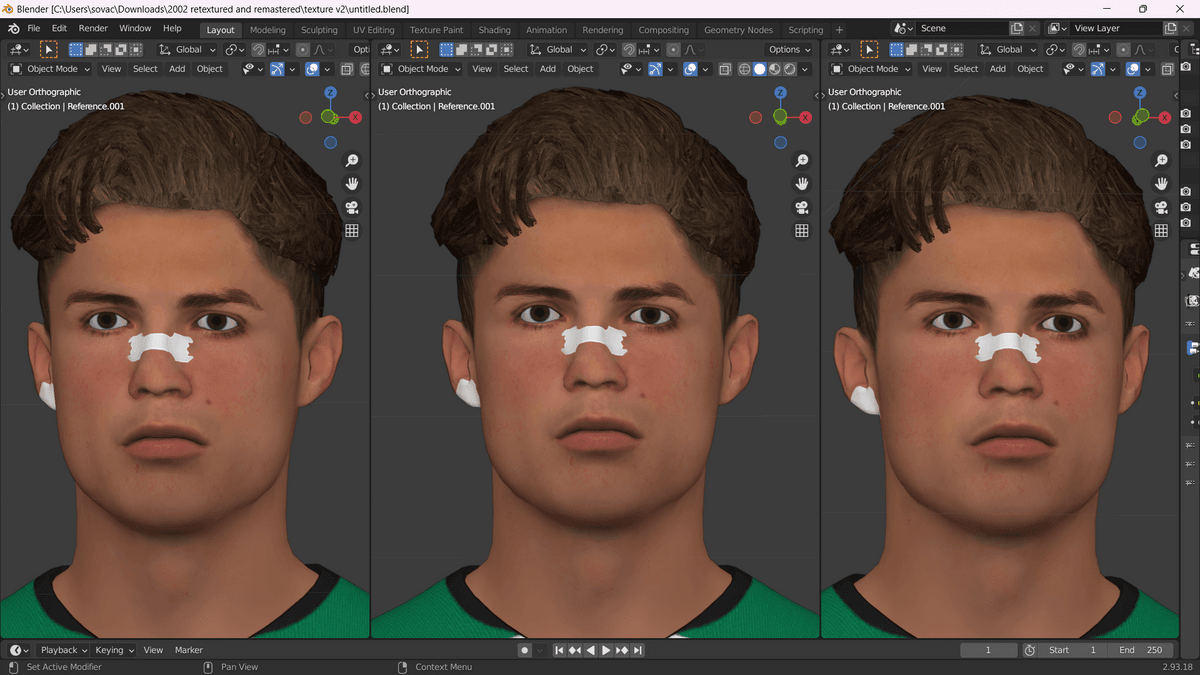Enable the auto keying record button

(524, 650)
